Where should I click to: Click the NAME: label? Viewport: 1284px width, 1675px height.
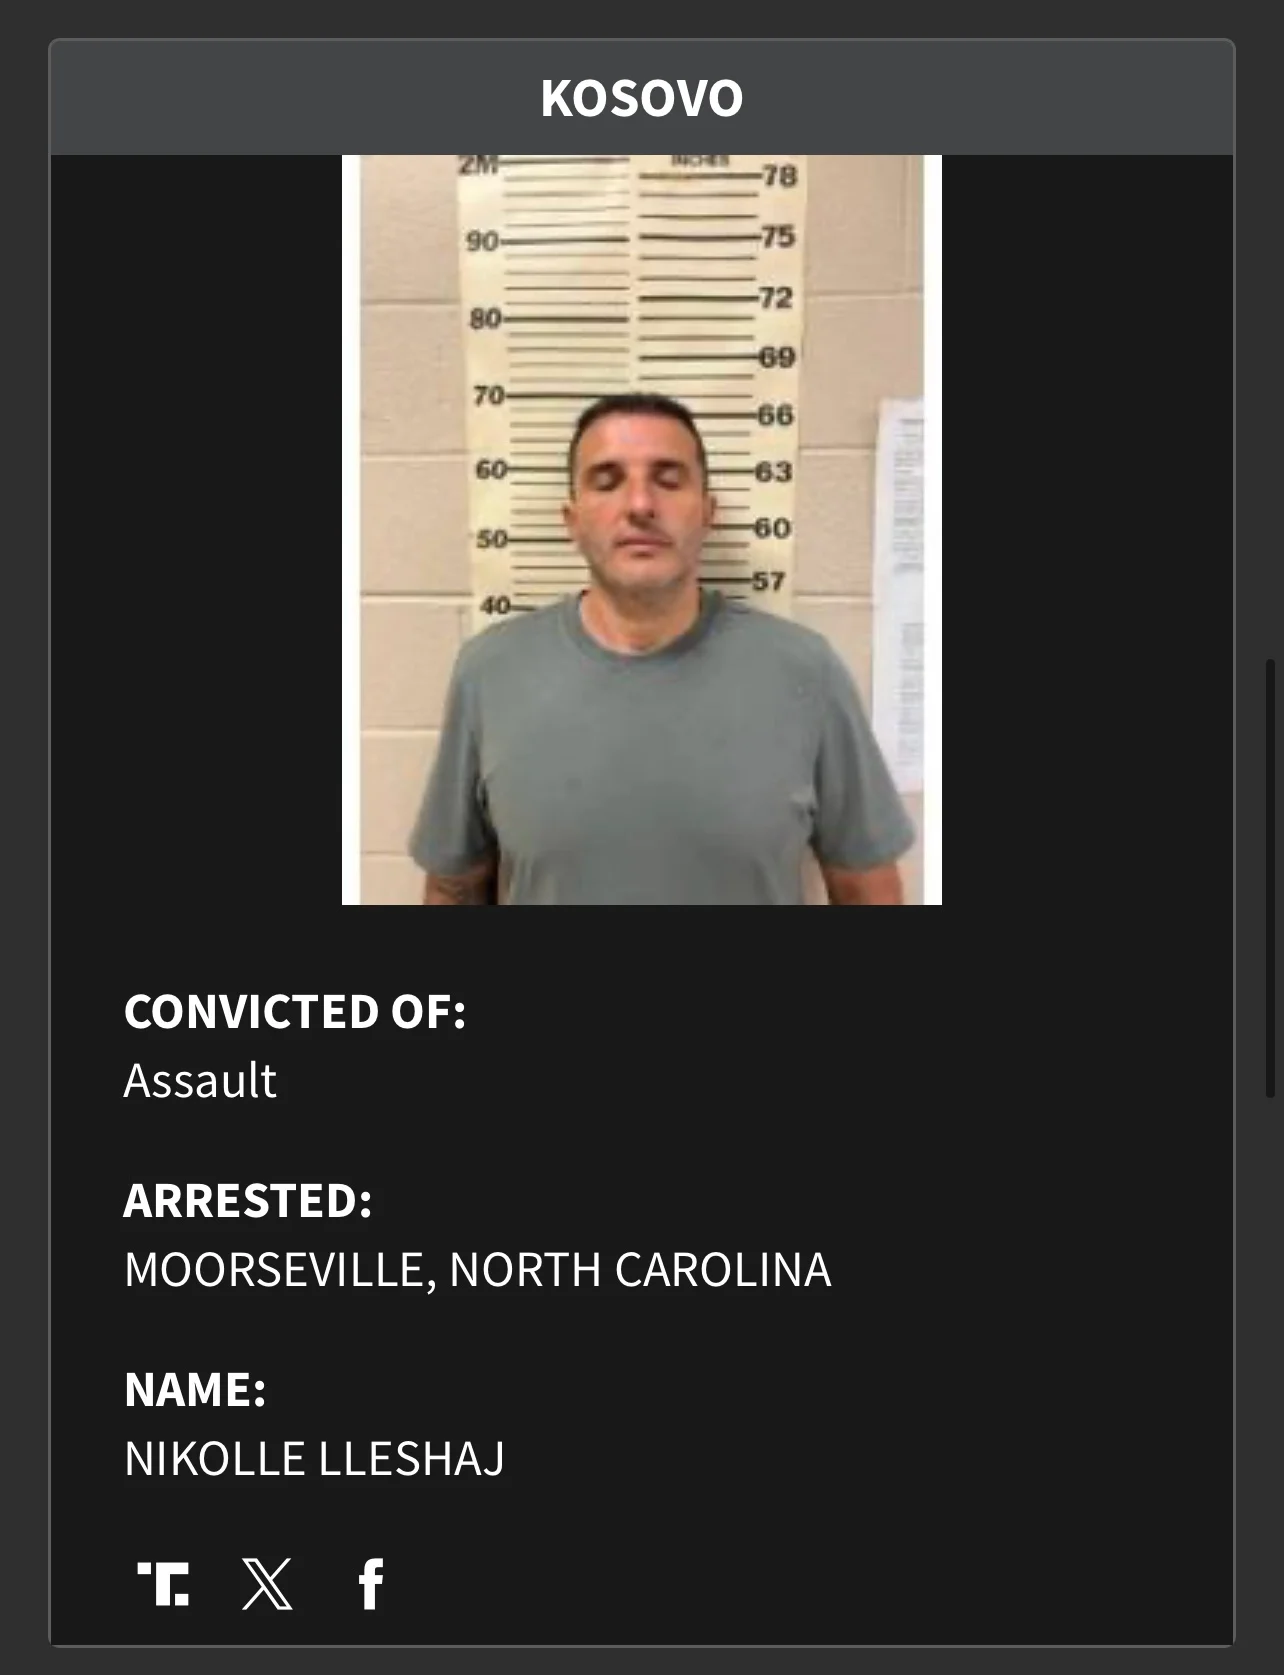tap(195, 1390)
